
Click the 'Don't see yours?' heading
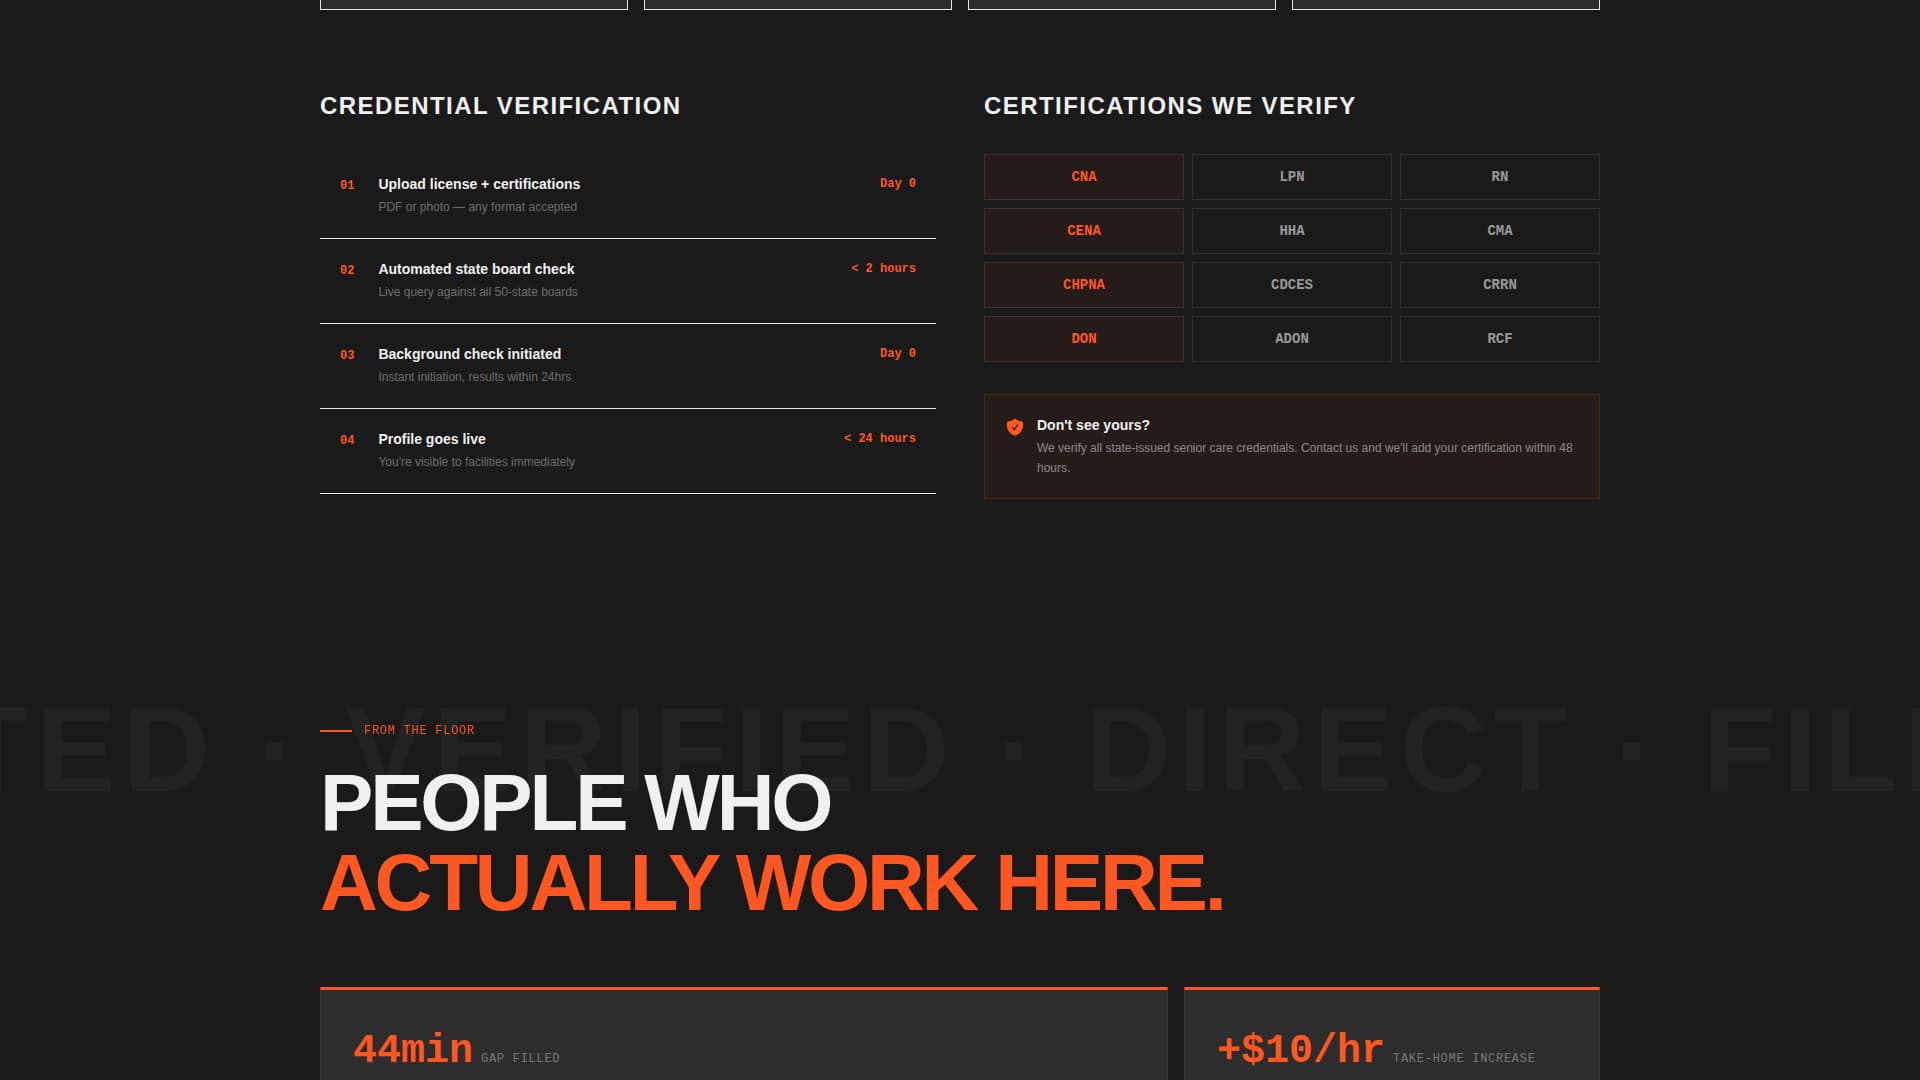[x=1093, y=425]
